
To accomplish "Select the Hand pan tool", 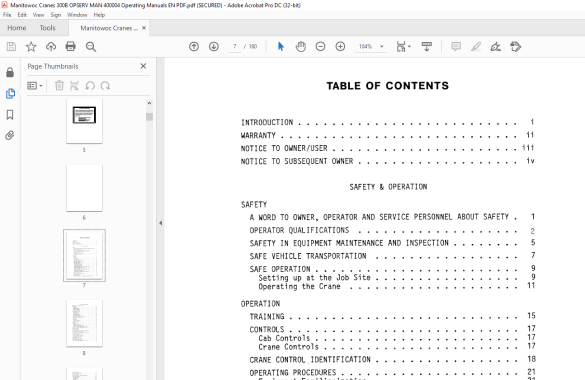I will coord(301,47).
